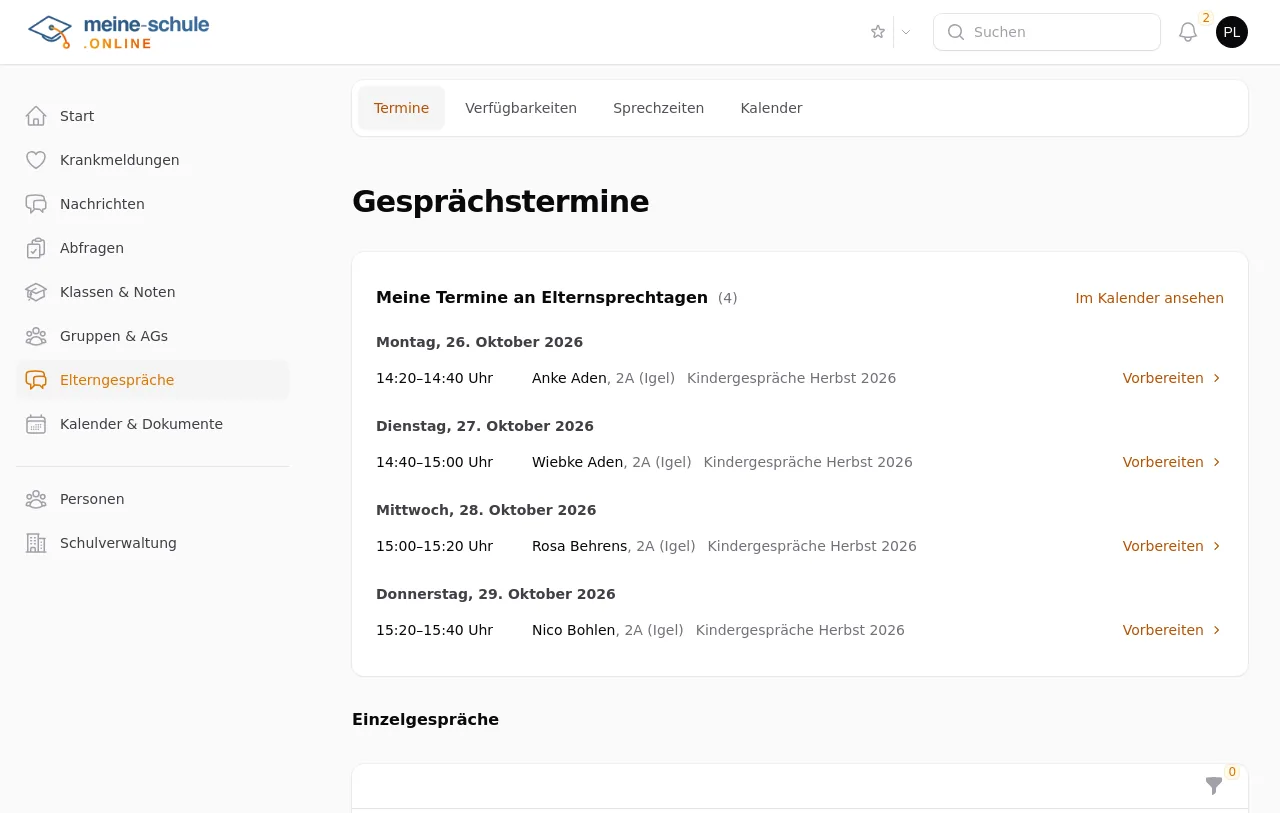Screen dimensions: 1280x813
Task: Click the Schulverwaltung building icon
Action: click(36, 543)
